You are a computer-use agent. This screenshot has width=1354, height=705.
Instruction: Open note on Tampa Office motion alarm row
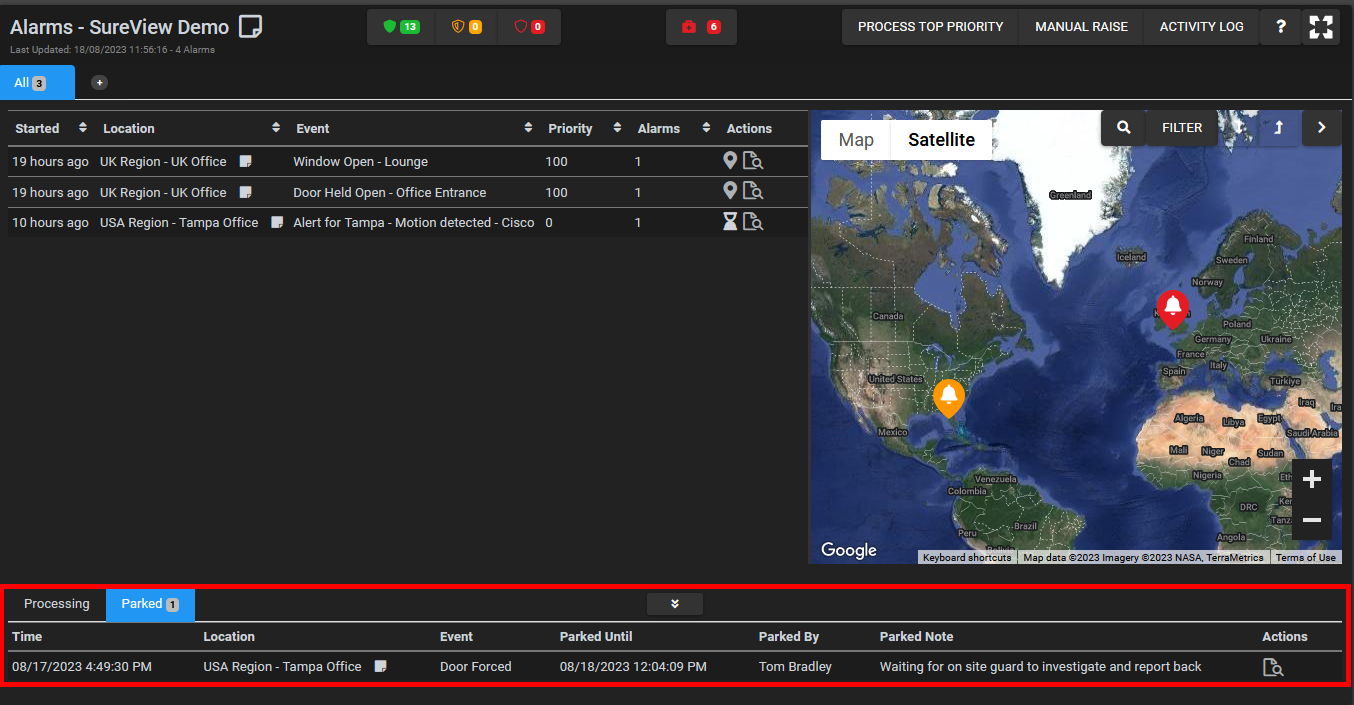(277, 223)
